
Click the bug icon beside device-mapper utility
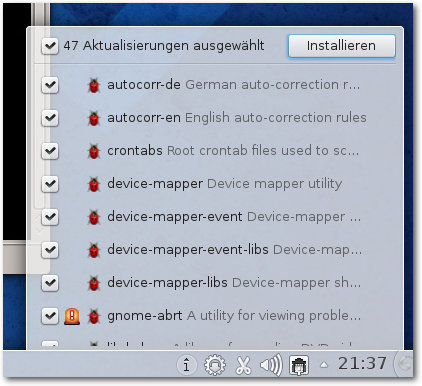click(x=94, y=184)
